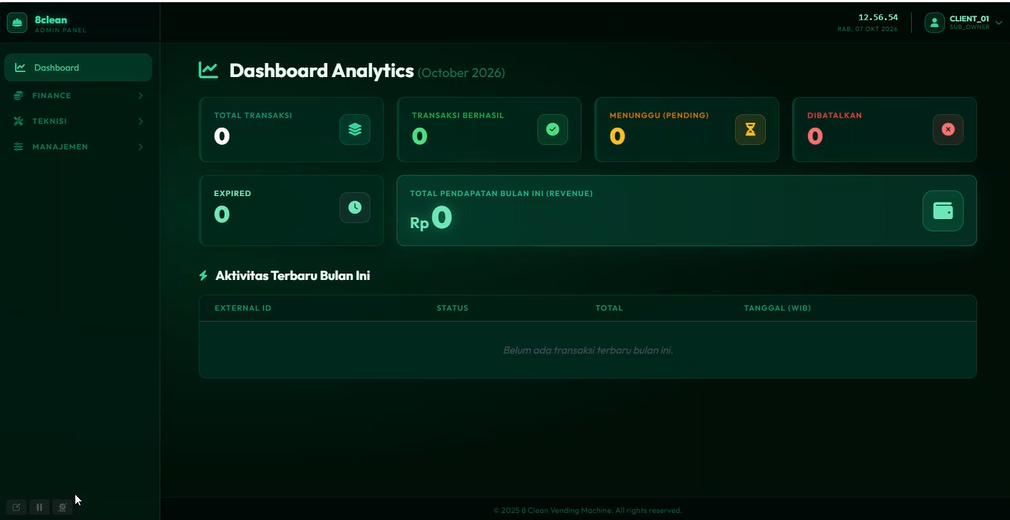Image resolution: width=1010 pixels, height=520 pixels.
Task: Click the Status column header
Action: 452,308
